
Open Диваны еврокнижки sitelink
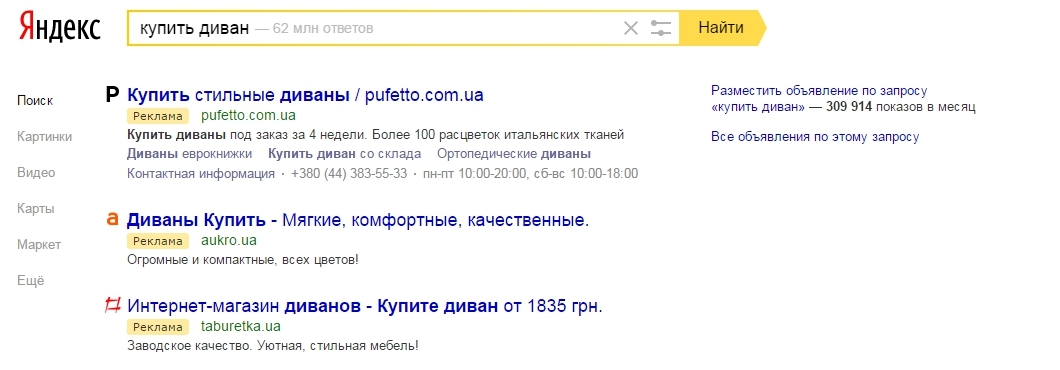click(x=189, y=154)
